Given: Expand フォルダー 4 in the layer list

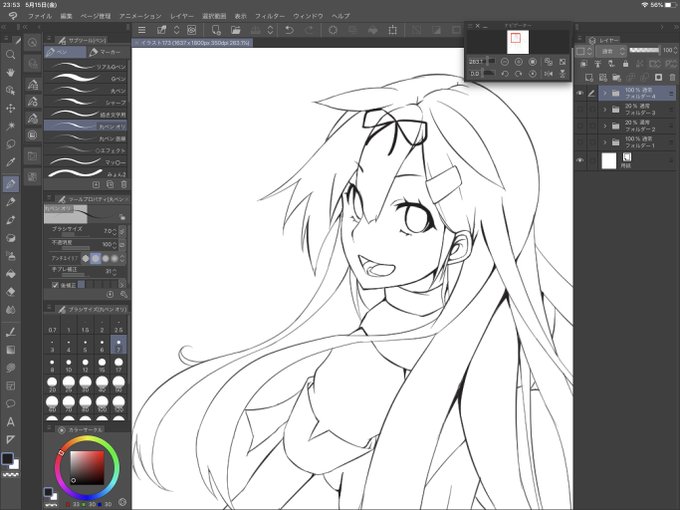Looking at the screenshot, I should [x=605, y=93].
